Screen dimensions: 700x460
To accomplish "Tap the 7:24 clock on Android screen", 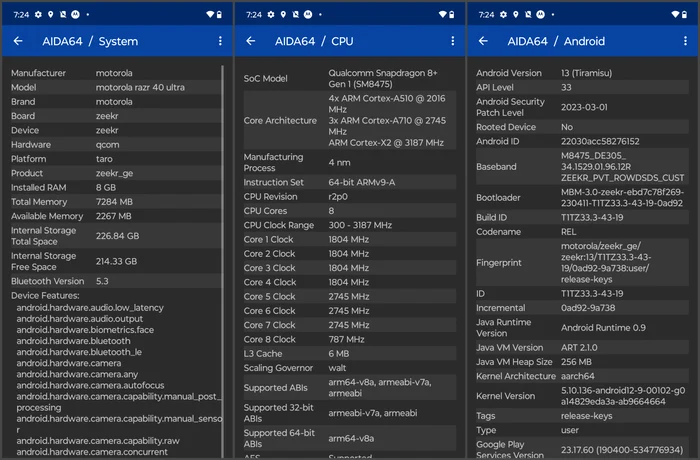I will pos(487,15).
